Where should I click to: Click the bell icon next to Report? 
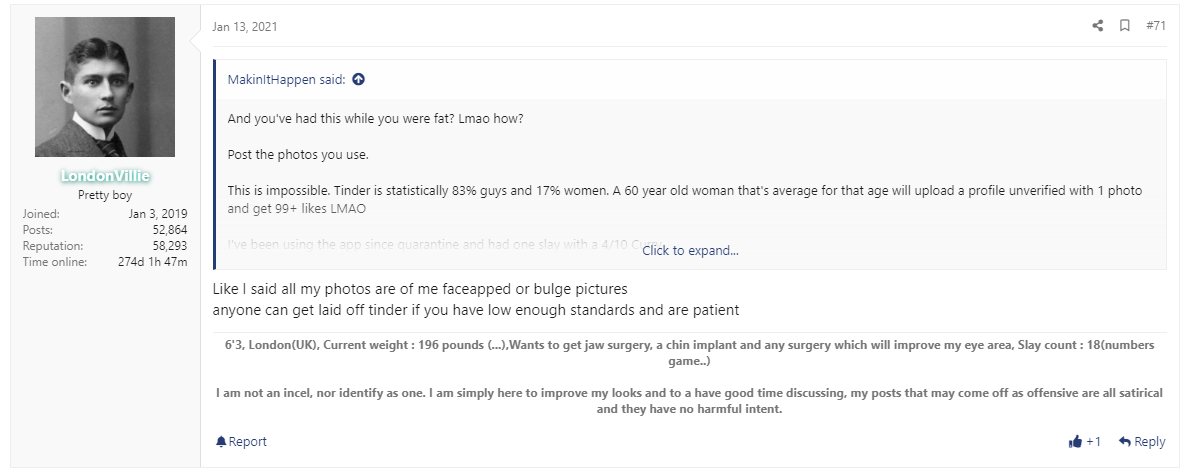(221, 441)
